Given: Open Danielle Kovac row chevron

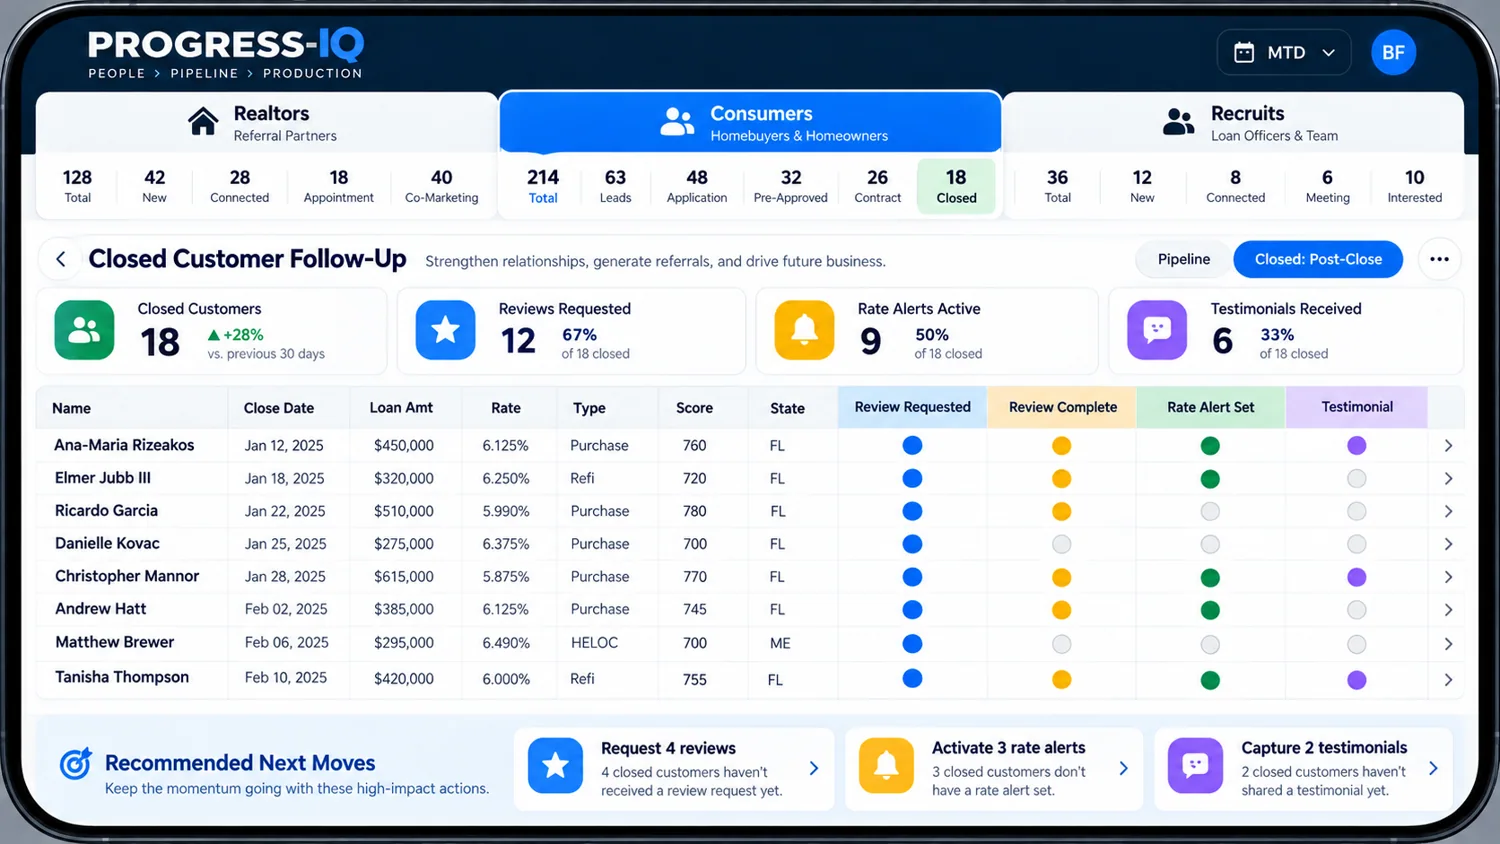Looking at the screenshot, I should (1448, 545).
